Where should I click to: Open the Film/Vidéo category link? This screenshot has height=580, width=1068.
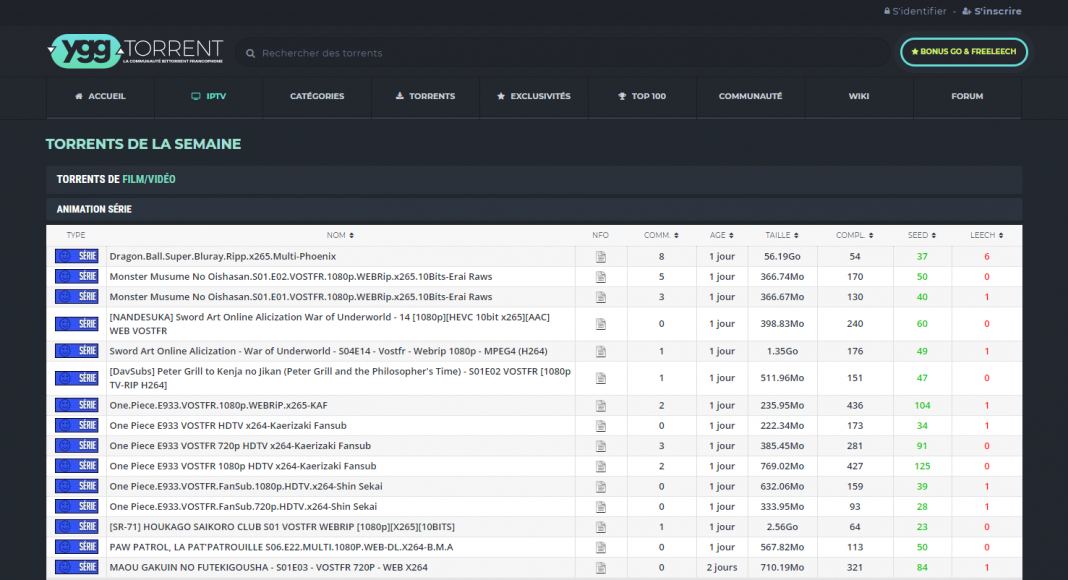(x=149, y=179)
